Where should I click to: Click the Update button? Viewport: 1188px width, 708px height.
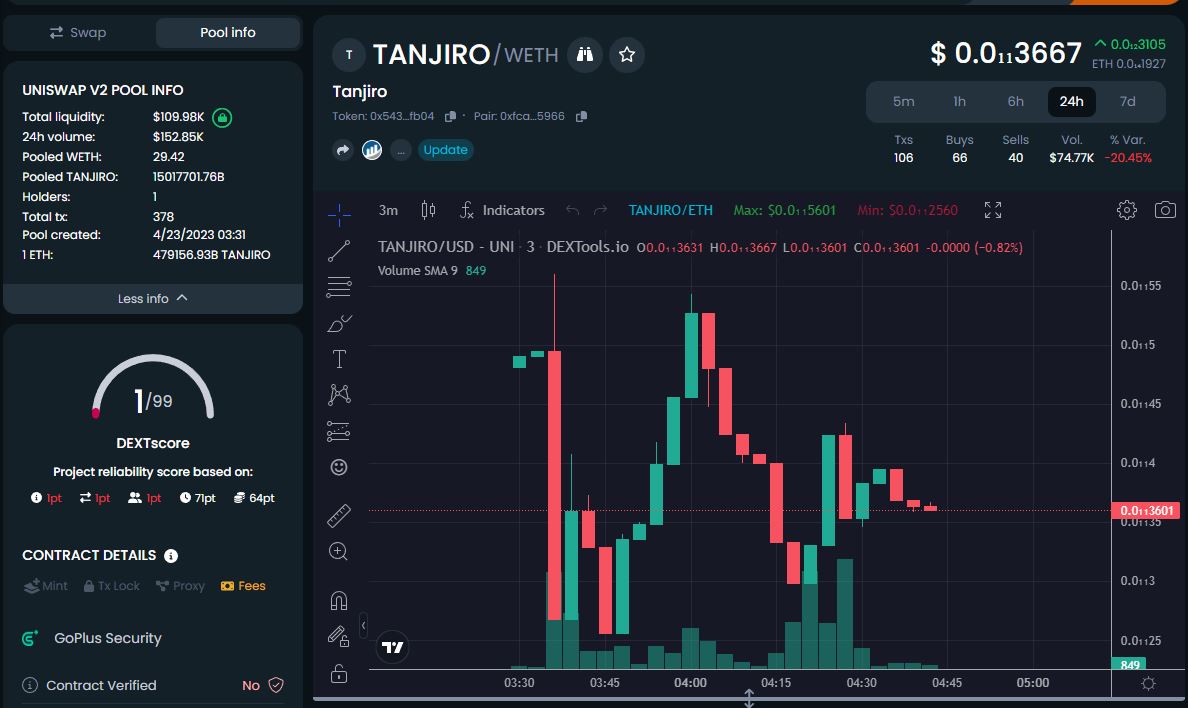(x=445, y=150)
